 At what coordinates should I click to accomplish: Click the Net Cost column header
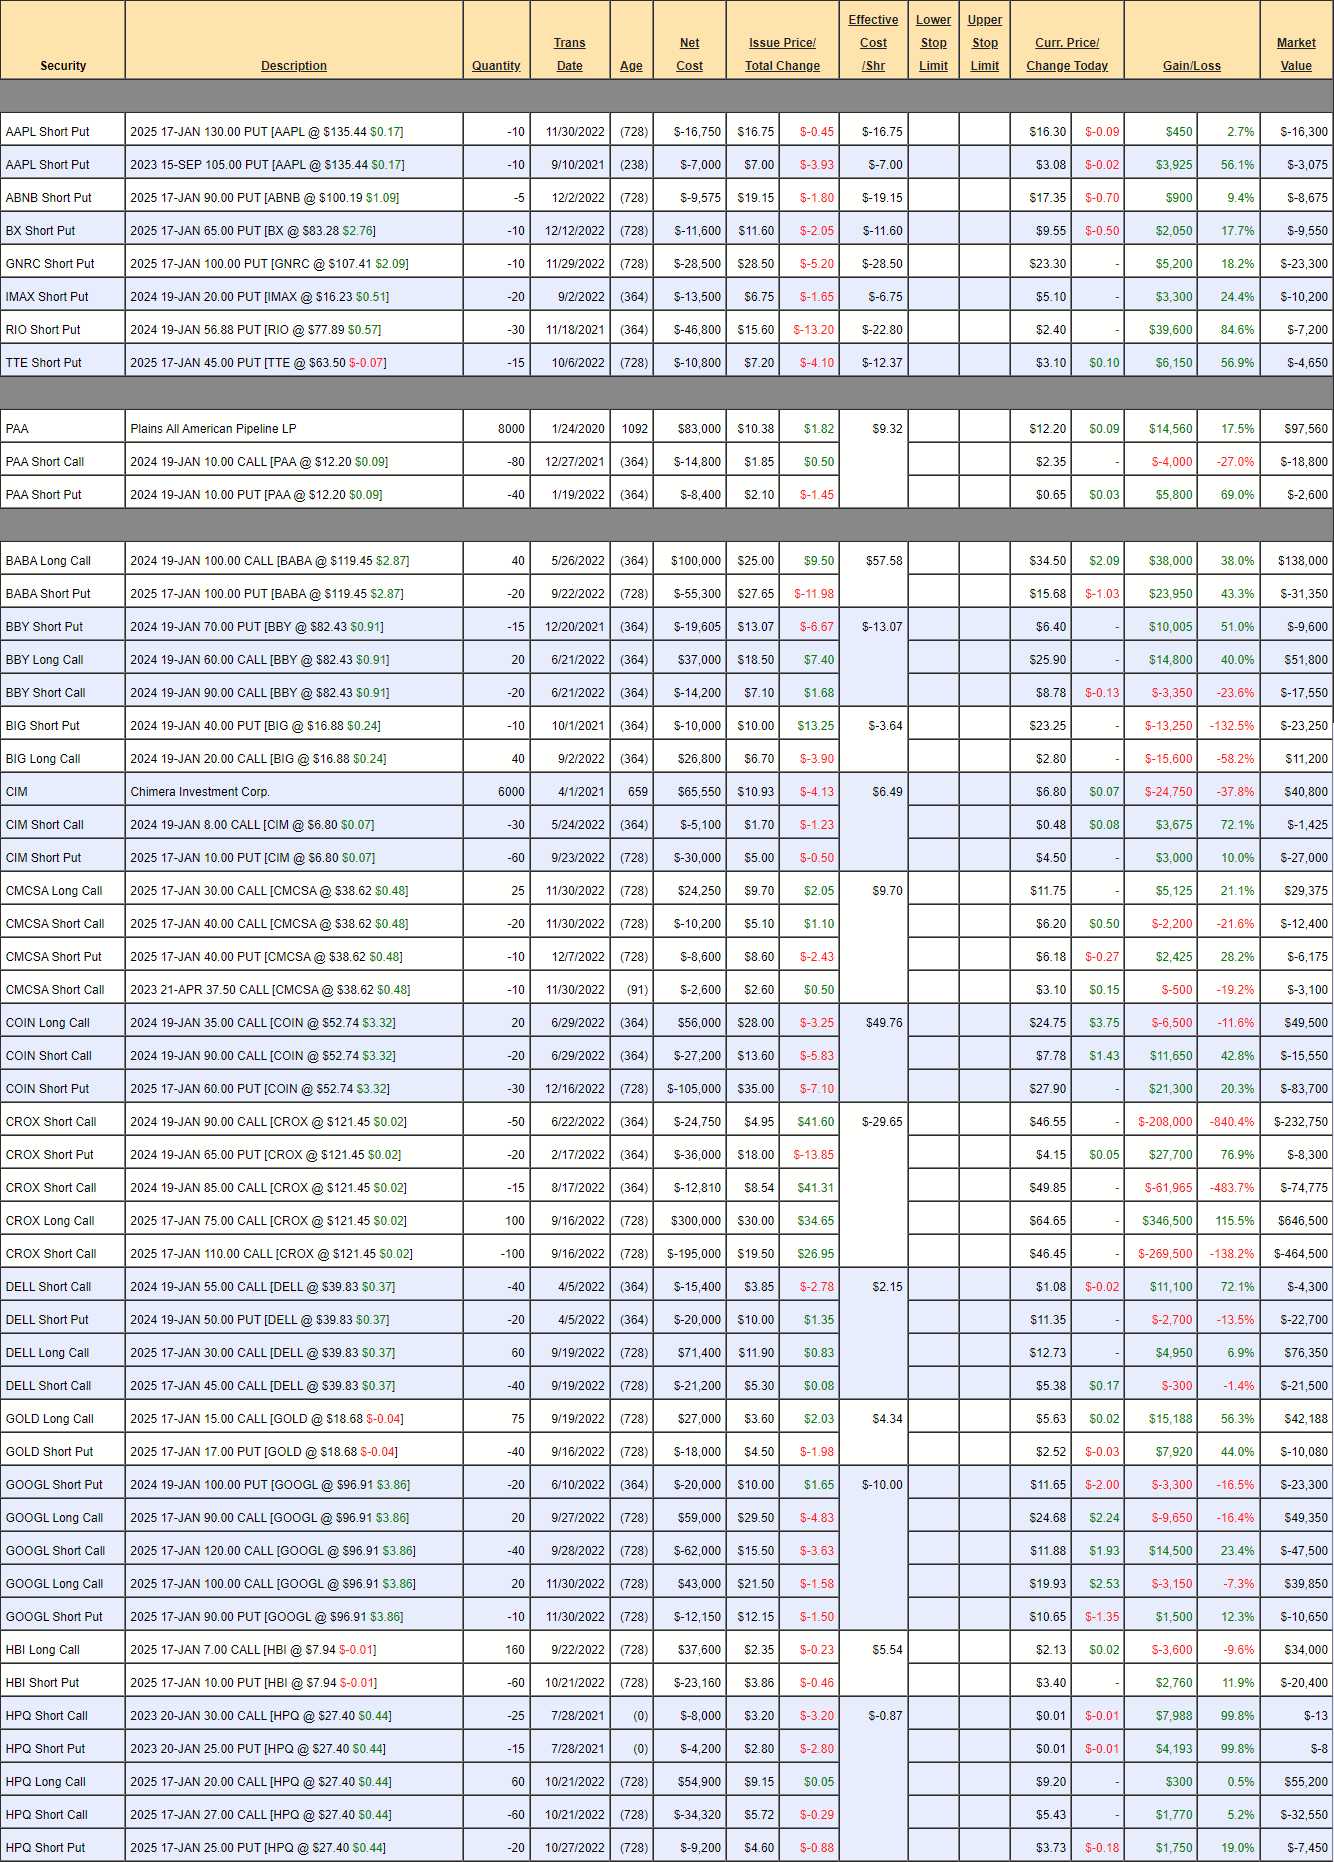coord(689,54)
